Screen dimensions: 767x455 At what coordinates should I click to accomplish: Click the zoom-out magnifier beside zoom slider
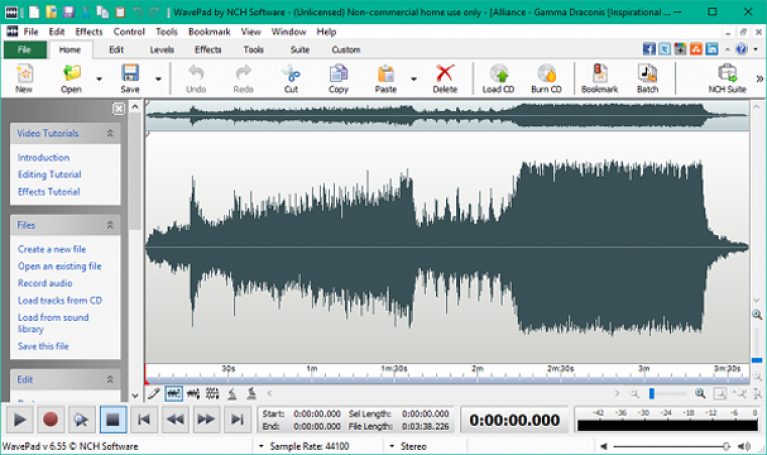pos(634,393)
